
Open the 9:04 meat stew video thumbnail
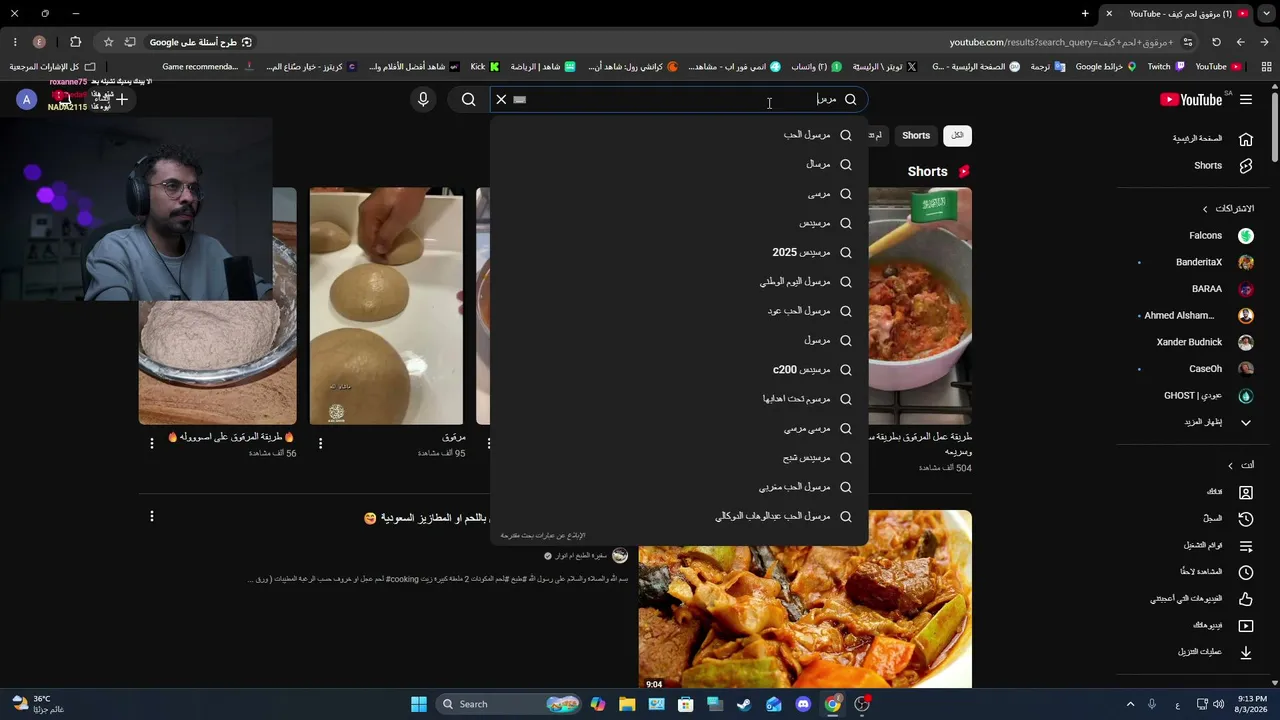pyautogui.click(x=805, y=600)
